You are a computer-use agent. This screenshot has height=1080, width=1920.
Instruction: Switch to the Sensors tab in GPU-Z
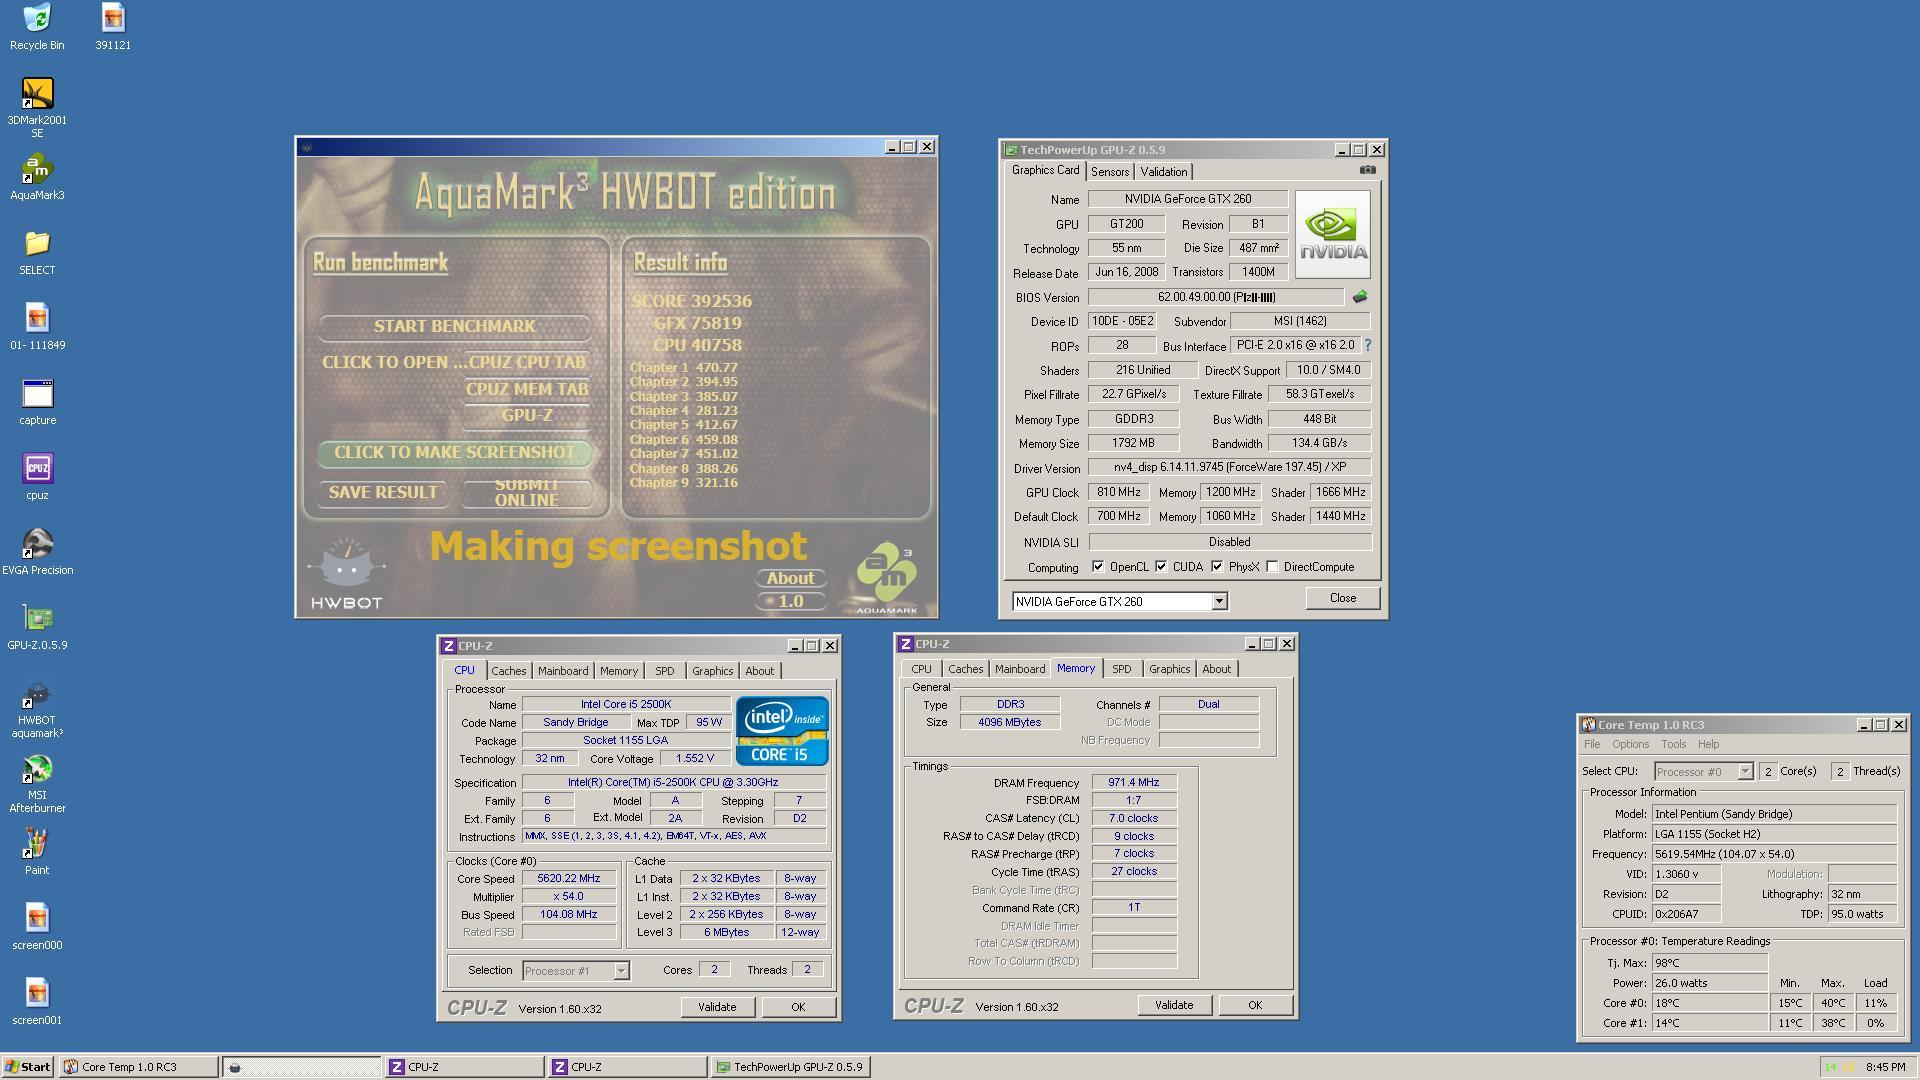(1110, 172)
